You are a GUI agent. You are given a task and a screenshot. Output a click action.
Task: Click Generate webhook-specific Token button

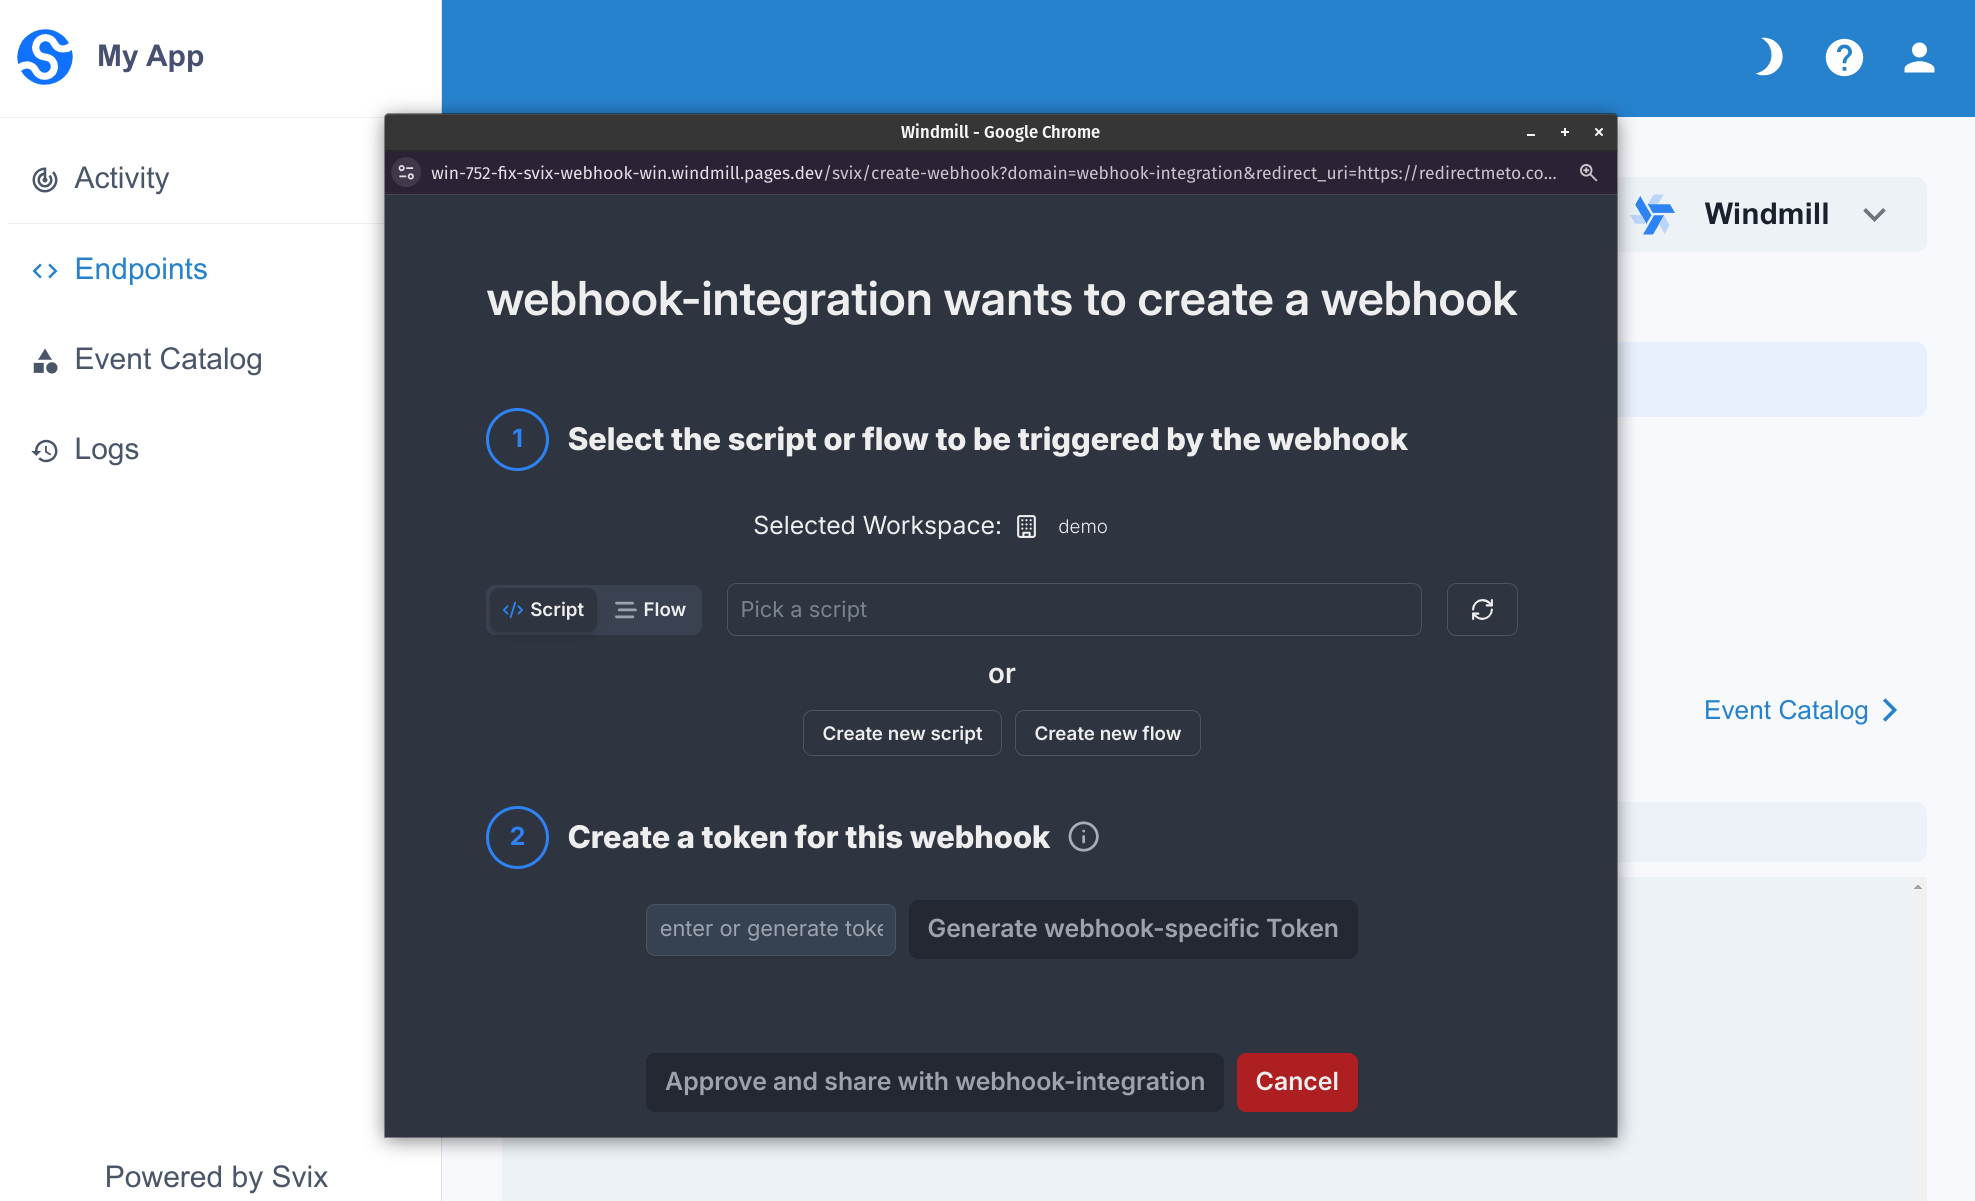coord(1131,929)
